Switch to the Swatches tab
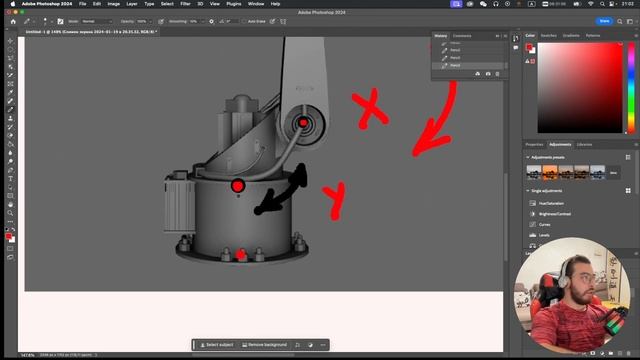Screen dimensions: 640x360 [x=549, y=36]
